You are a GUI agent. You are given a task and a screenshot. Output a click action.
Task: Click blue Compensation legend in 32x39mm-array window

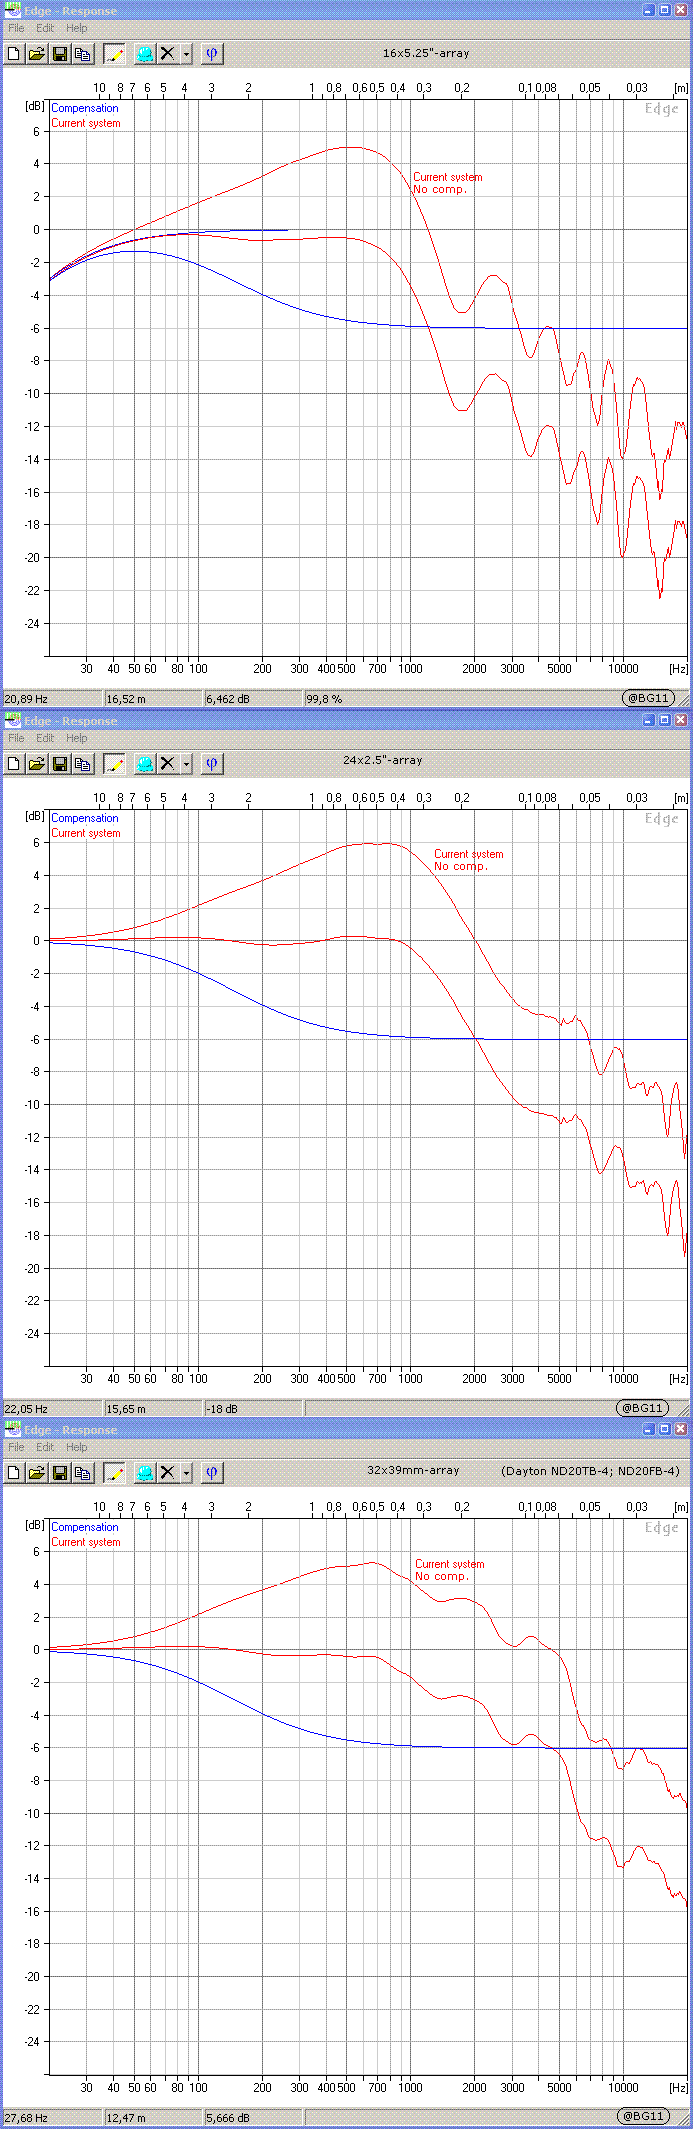pos(85,1528)
